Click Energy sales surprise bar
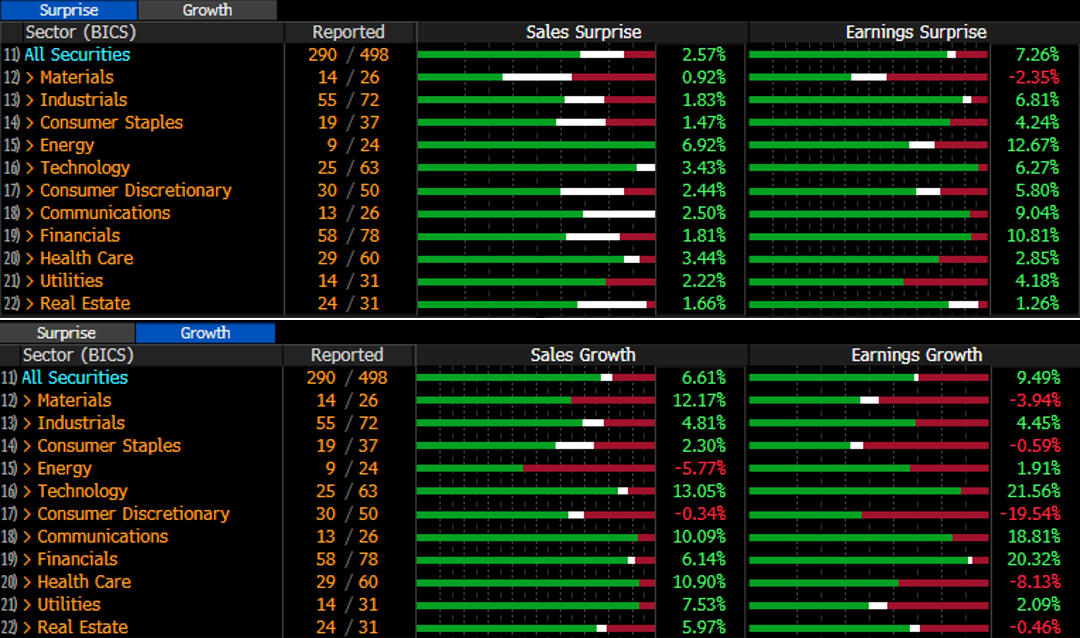1080x638 pixels. (537, 145)
